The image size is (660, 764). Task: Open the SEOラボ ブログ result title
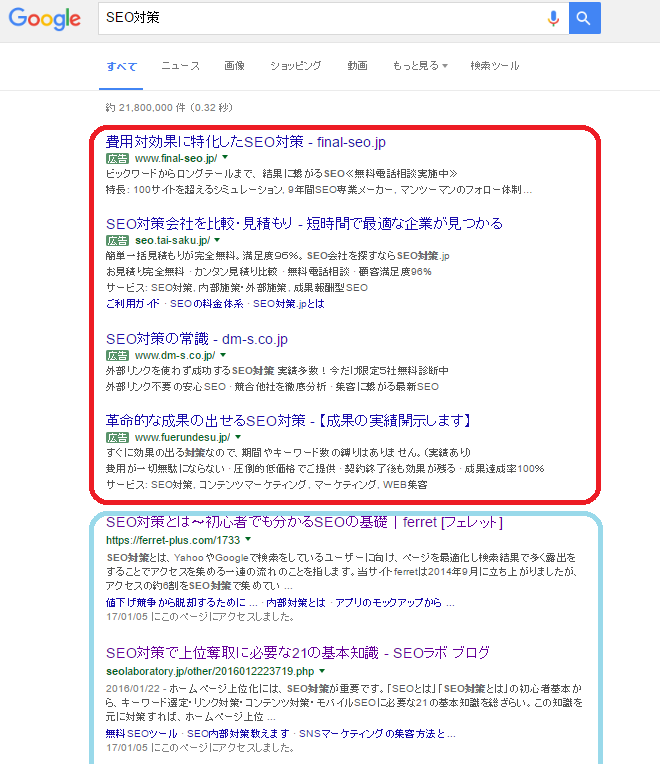click(x=297, y=653)
